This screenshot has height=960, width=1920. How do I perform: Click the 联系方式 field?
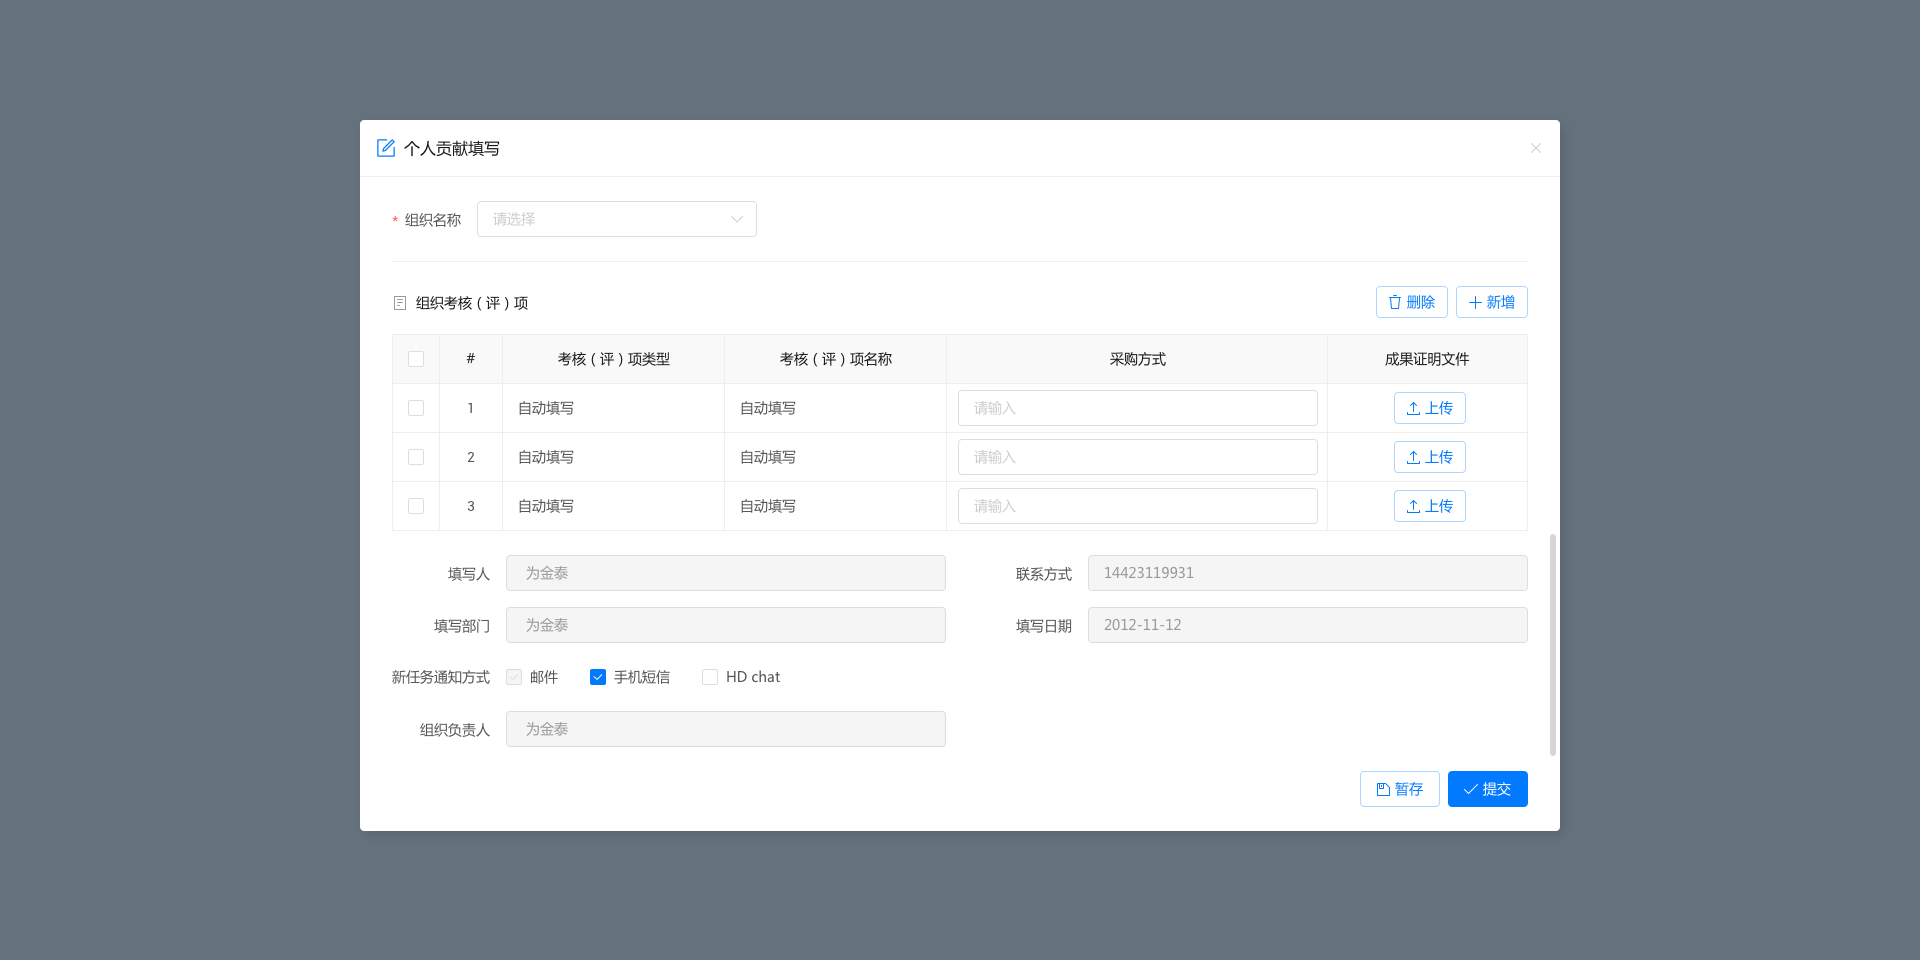[x=1308, y=573]
